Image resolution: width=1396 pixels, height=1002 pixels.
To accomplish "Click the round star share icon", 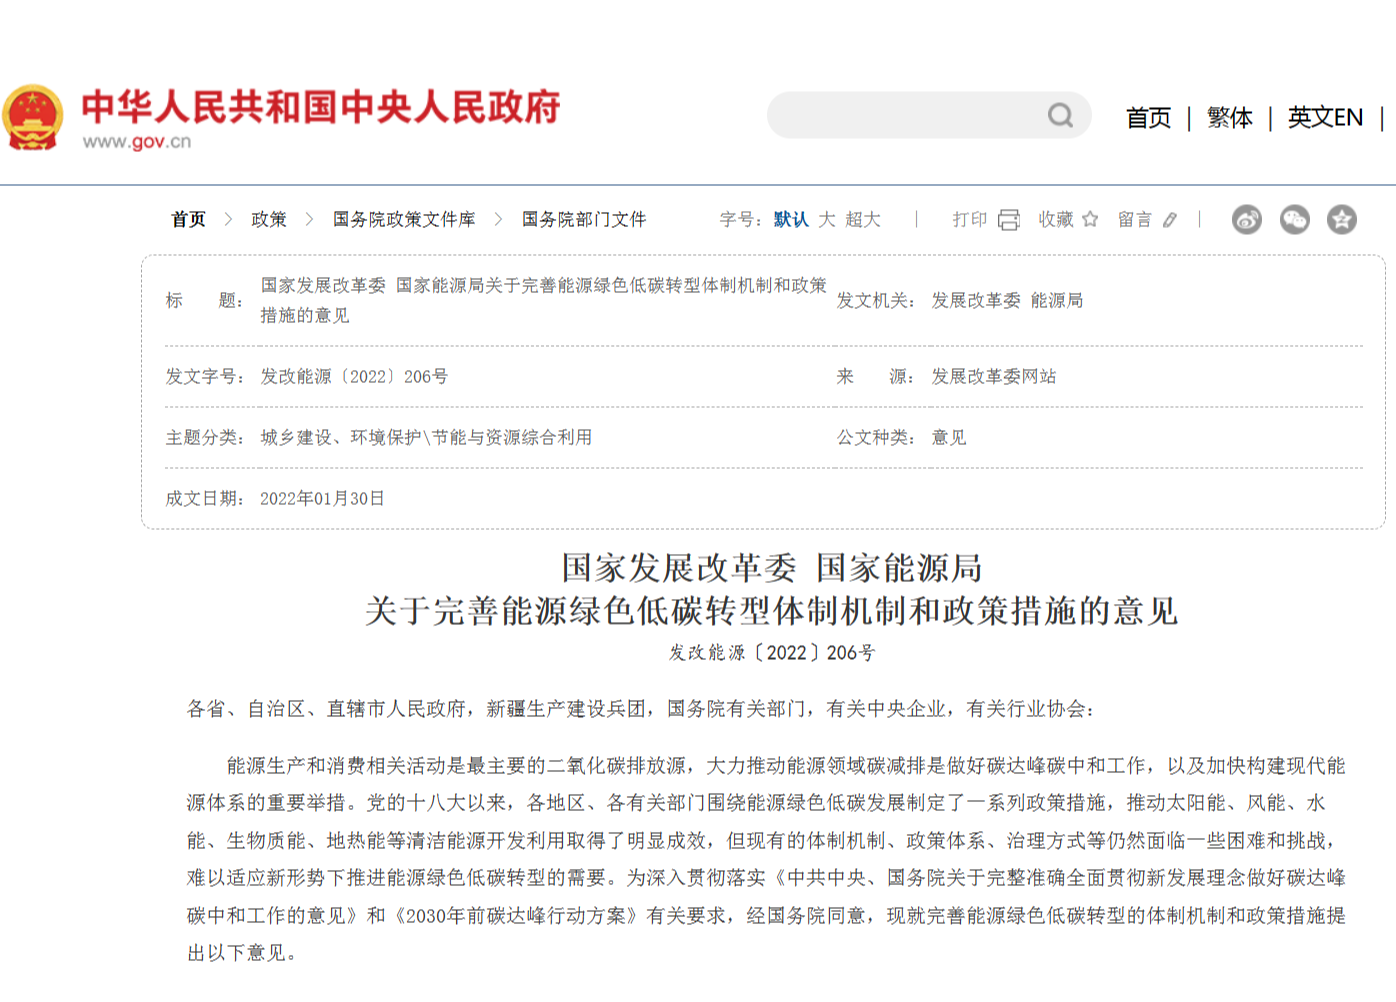I will [x=1341, y=220].
